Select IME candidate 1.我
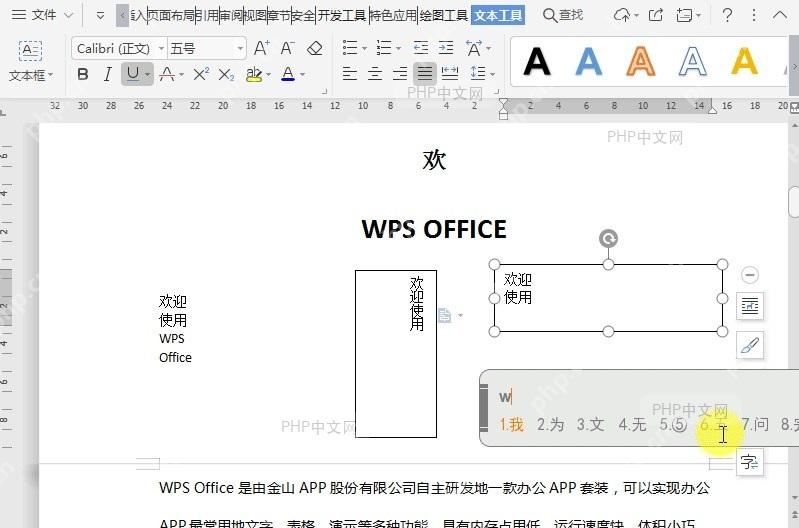The image size is (799, 528). (x=511, y=425)
